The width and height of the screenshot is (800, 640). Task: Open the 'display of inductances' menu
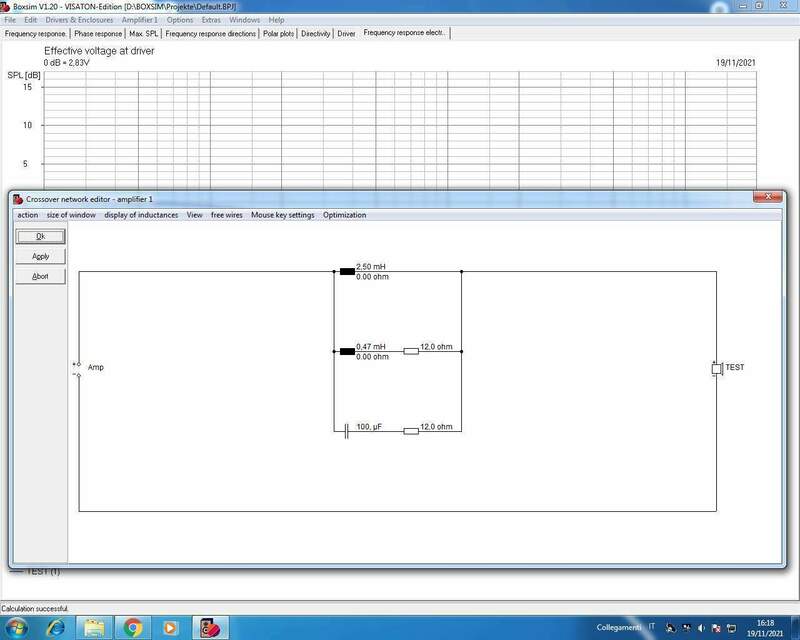click(141, 215)
